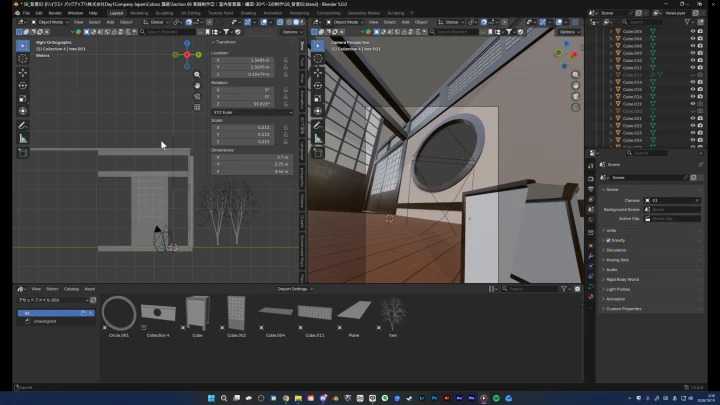Select the Scale tool in left viewport
720x405 pixels.
coord(22,98)
